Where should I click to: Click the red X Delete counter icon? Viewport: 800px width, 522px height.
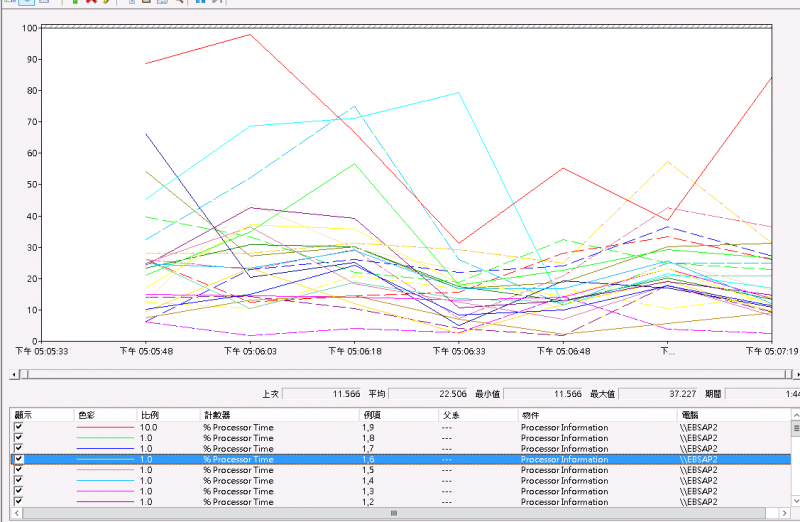(90, 2)
